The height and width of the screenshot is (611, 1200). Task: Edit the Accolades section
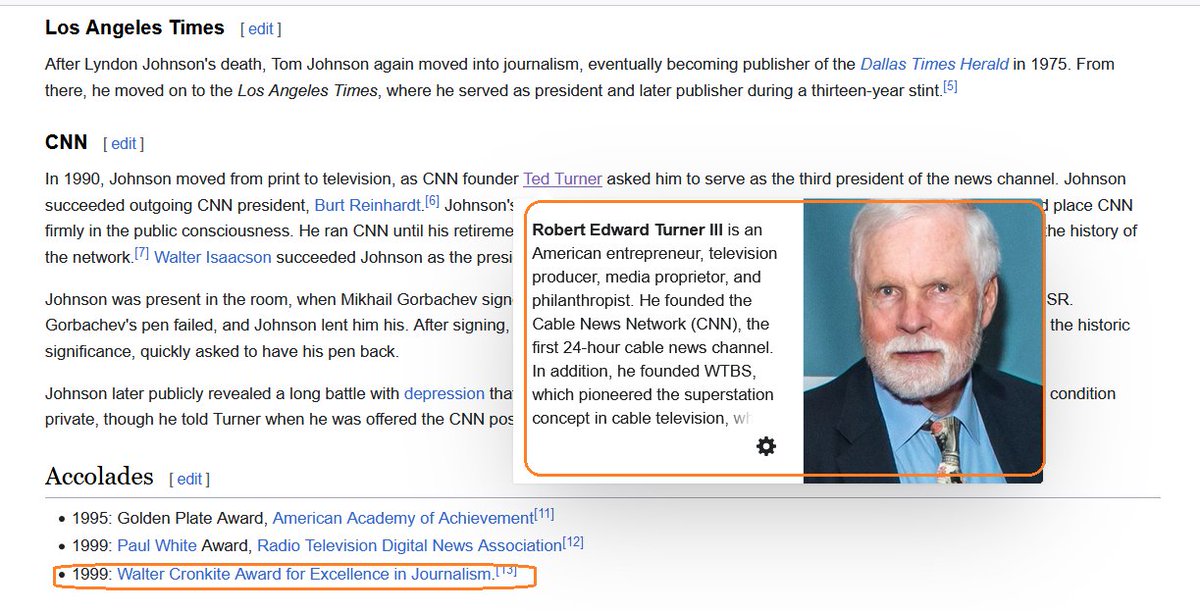click(x=190, y=479)
